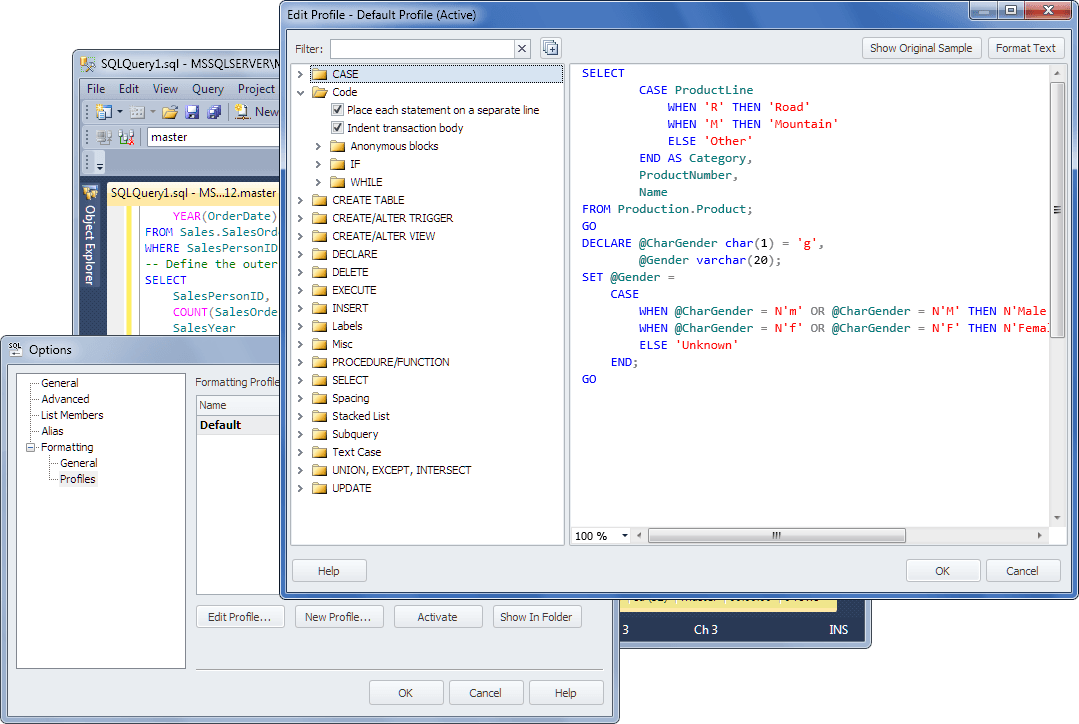Open the Query menu
This screenshot has width=1079, height=724.
pyautogui.click(x=207, y=89)
